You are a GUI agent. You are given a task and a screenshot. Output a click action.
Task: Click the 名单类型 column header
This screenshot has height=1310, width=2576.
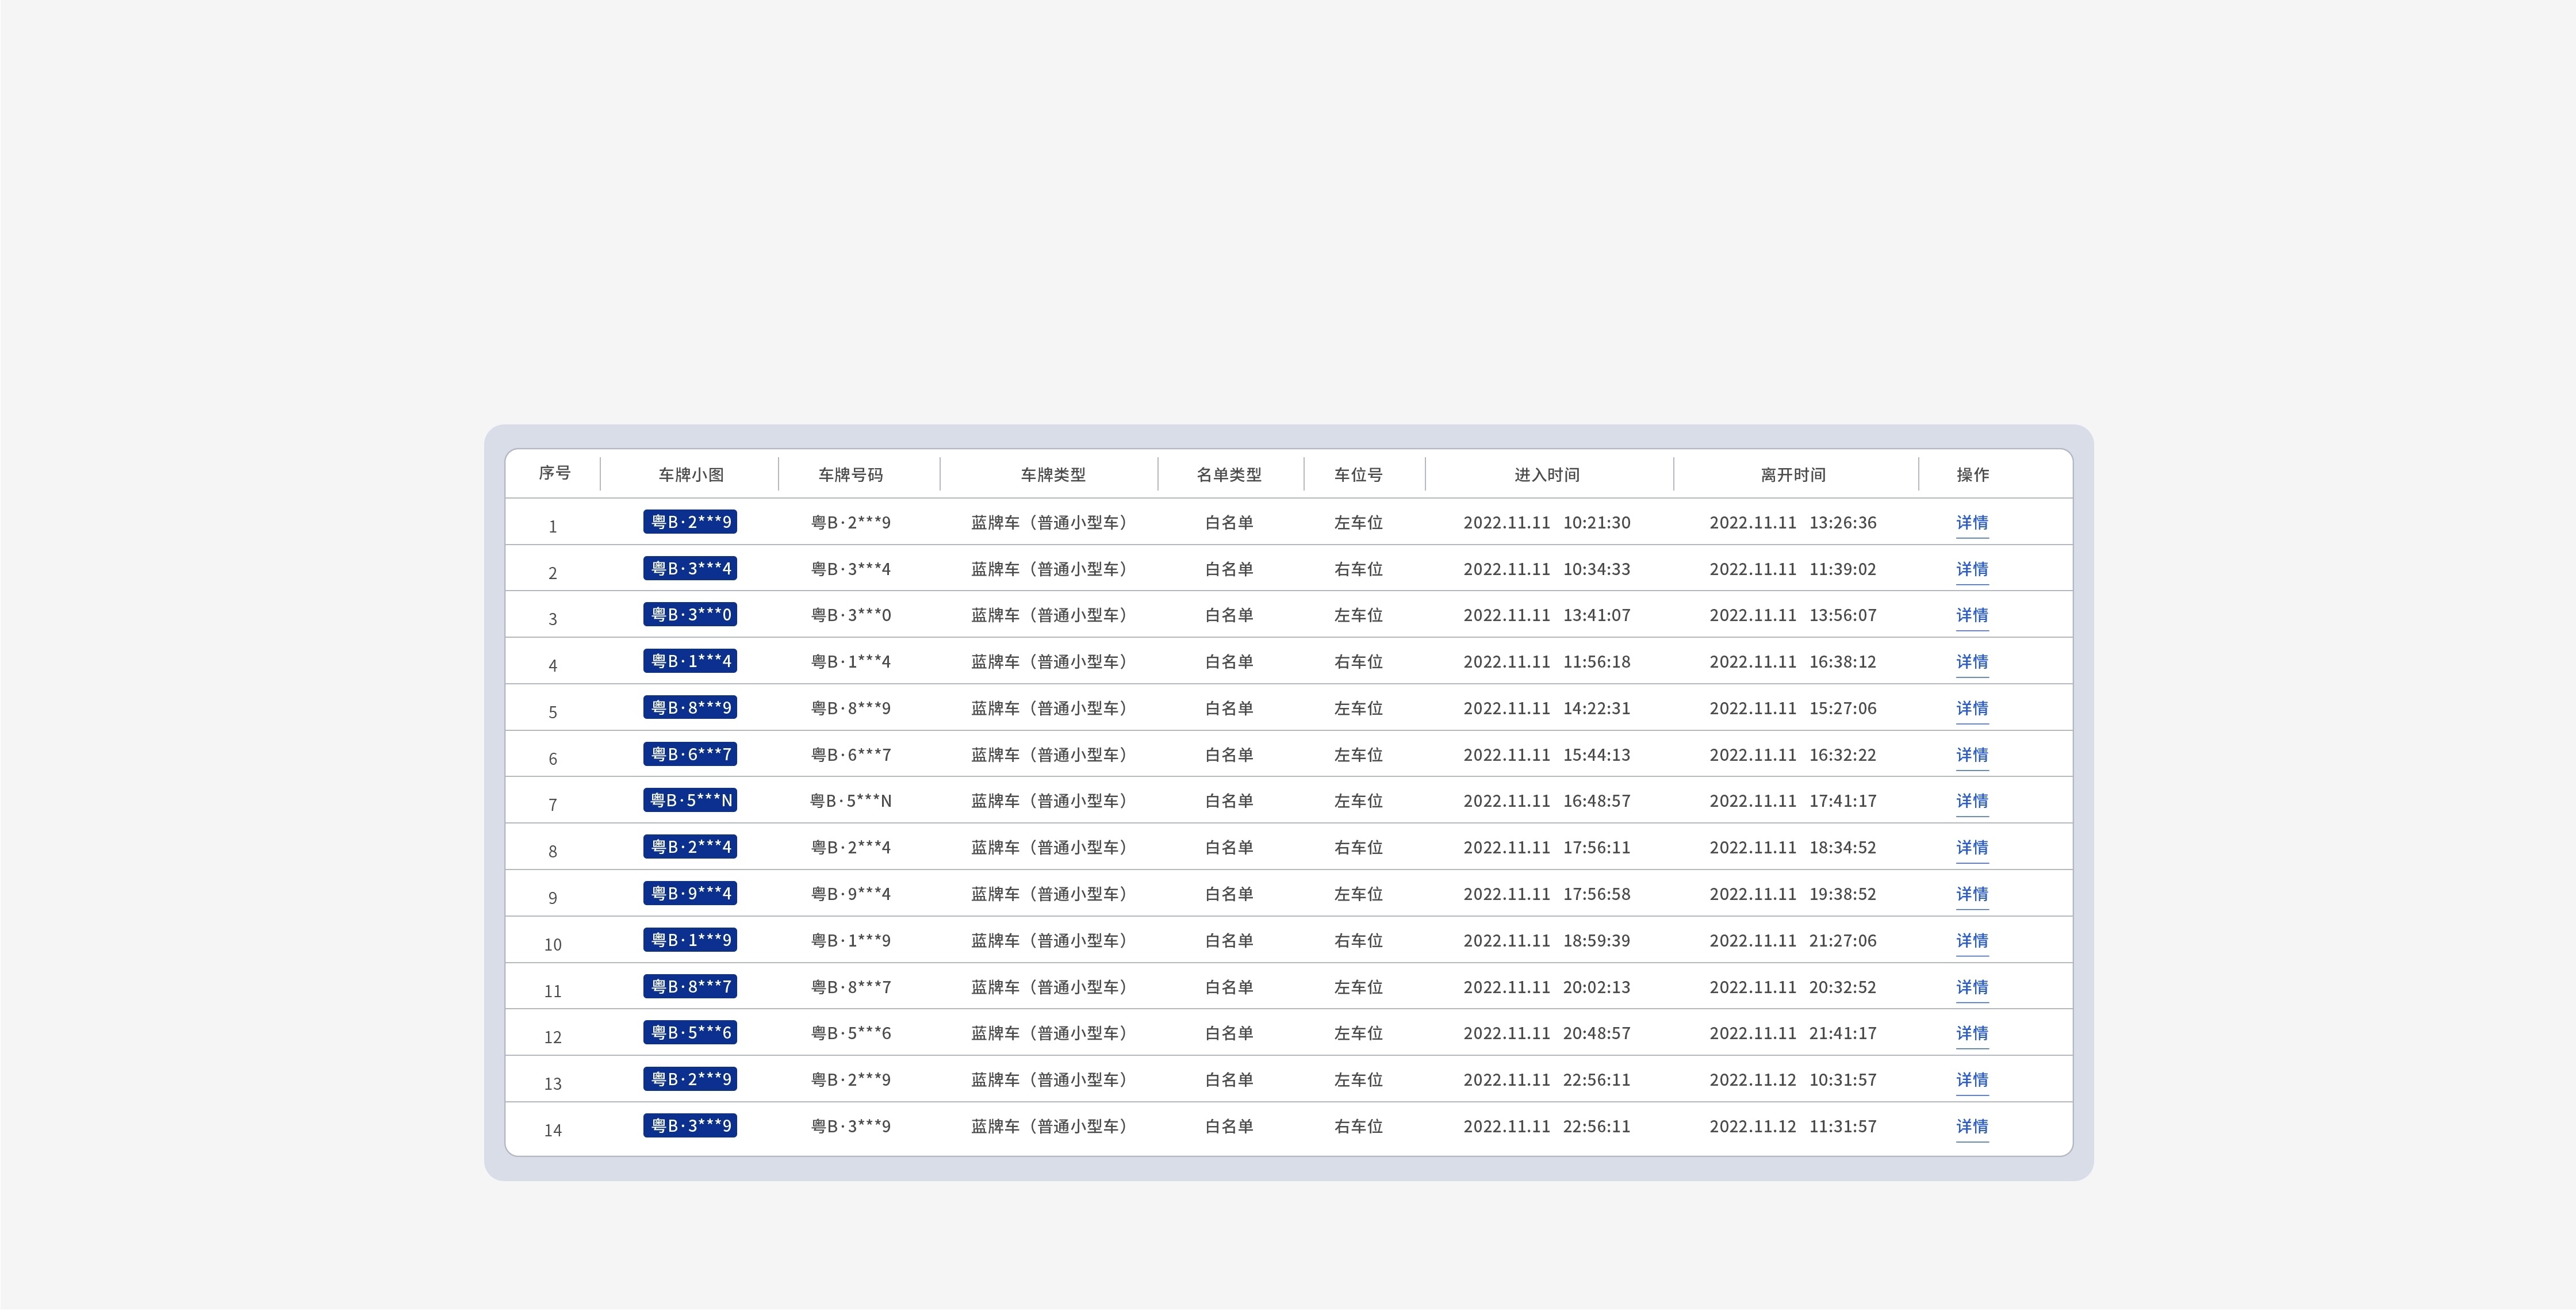(x=1229, y=475)
